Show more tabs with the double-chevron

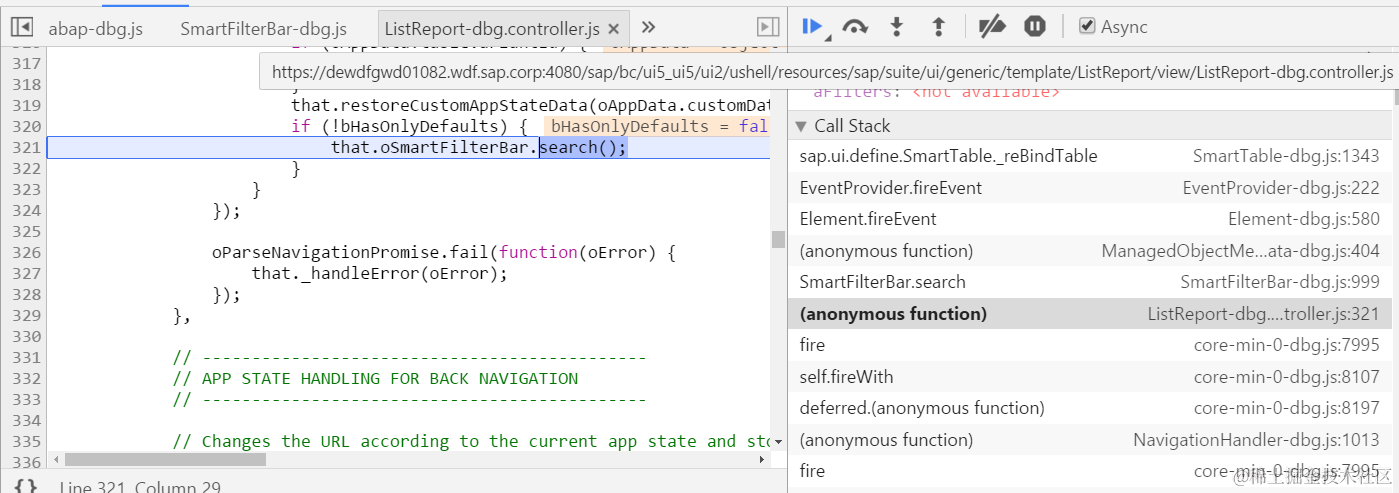click(648, 27)
